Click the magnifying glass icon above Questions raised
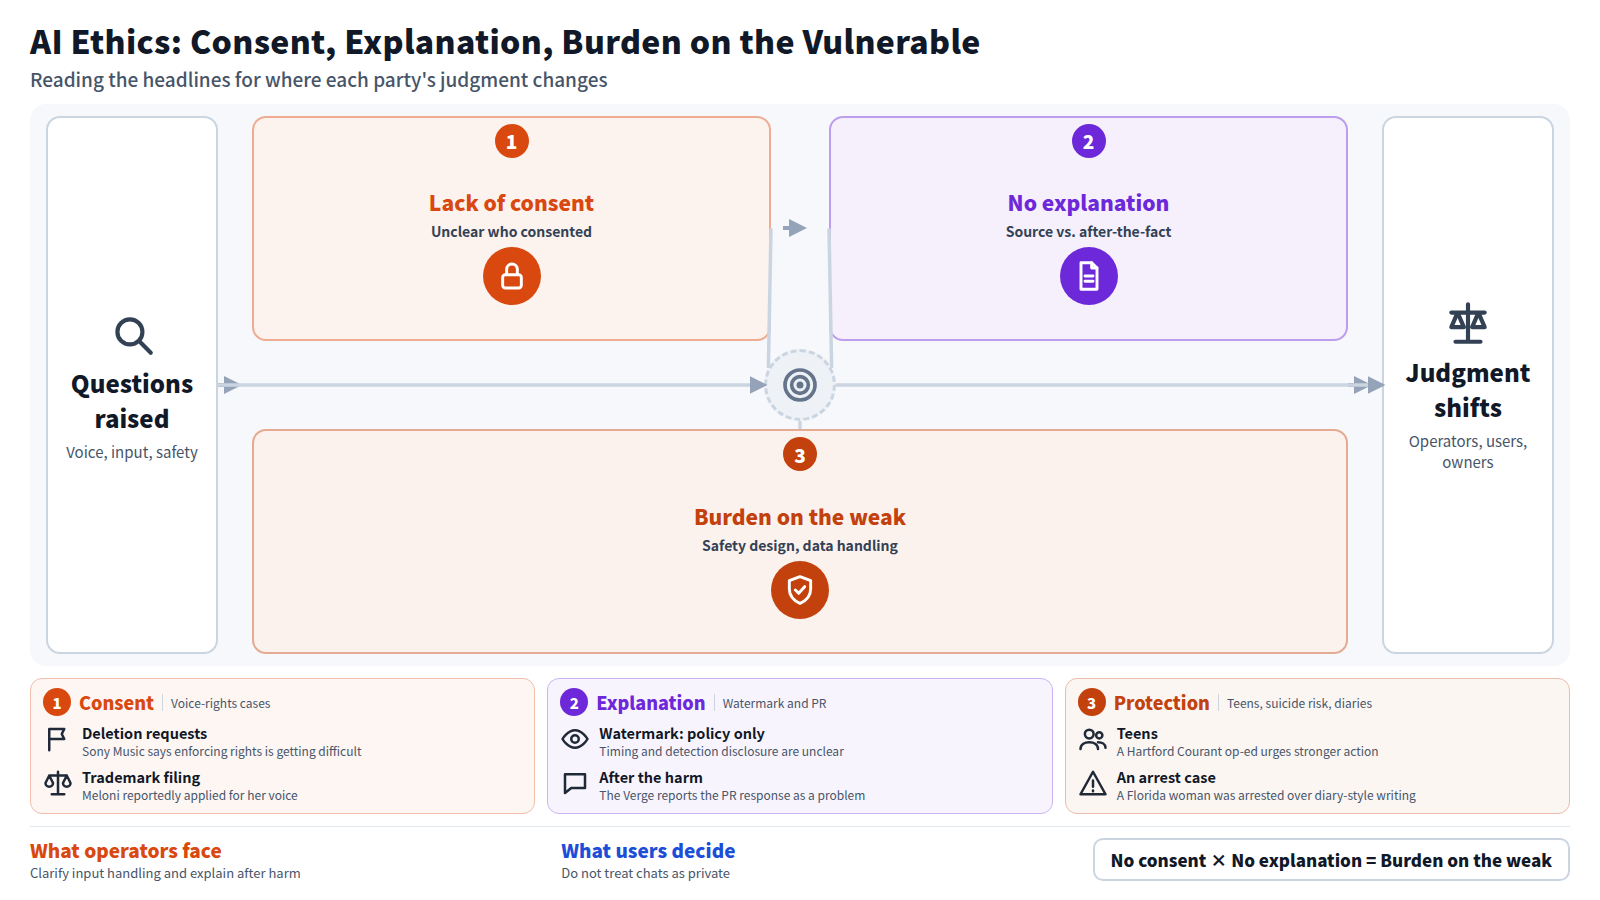Screen dimensions: 1600x900 133,336
